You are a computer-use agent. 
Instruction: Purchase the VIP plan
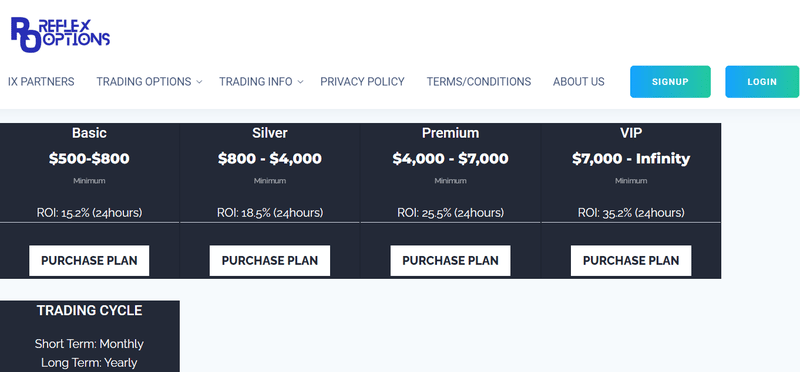[631, 261]
